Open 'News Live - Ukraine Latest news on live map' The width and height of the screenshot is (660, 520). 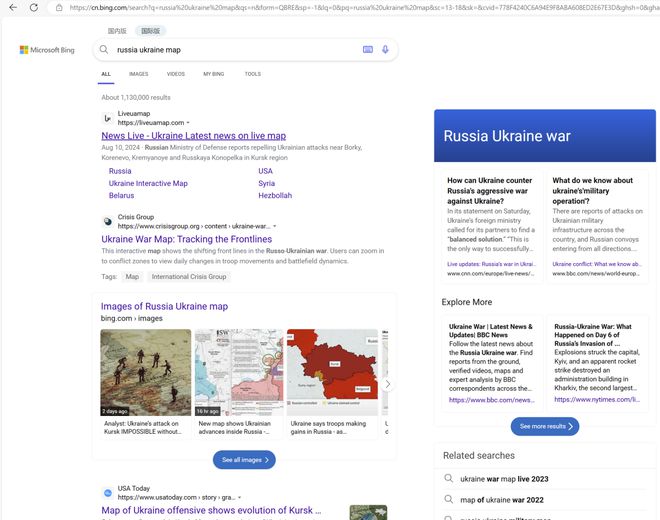pyautogui.click(x=194, y=136)
